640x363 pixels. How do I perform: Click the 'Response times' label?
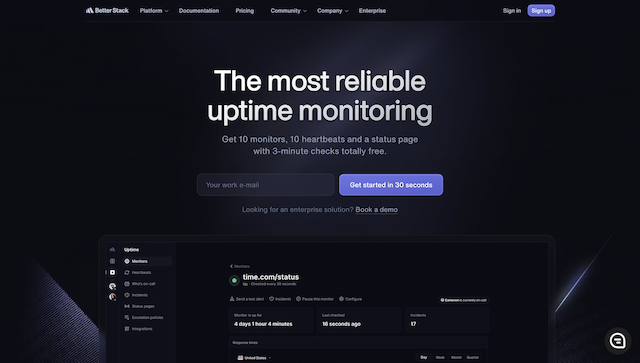245,343
